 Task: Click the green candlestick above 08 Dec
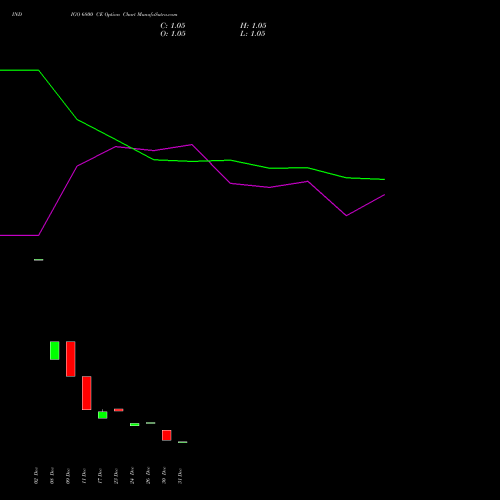click(55, 350)
